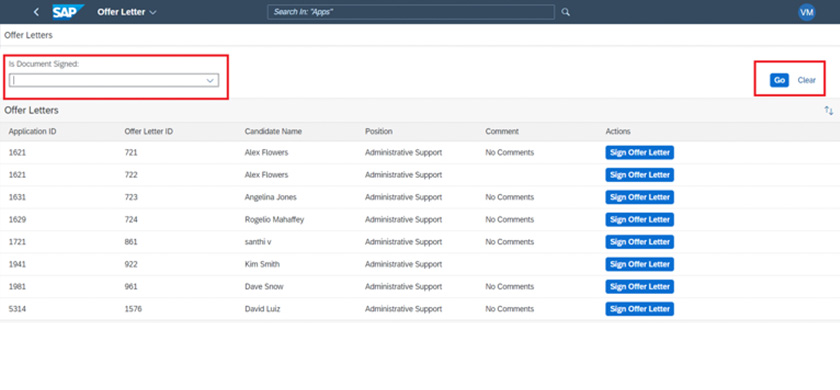Select offer letter ID 723 cell

[131, 197]
